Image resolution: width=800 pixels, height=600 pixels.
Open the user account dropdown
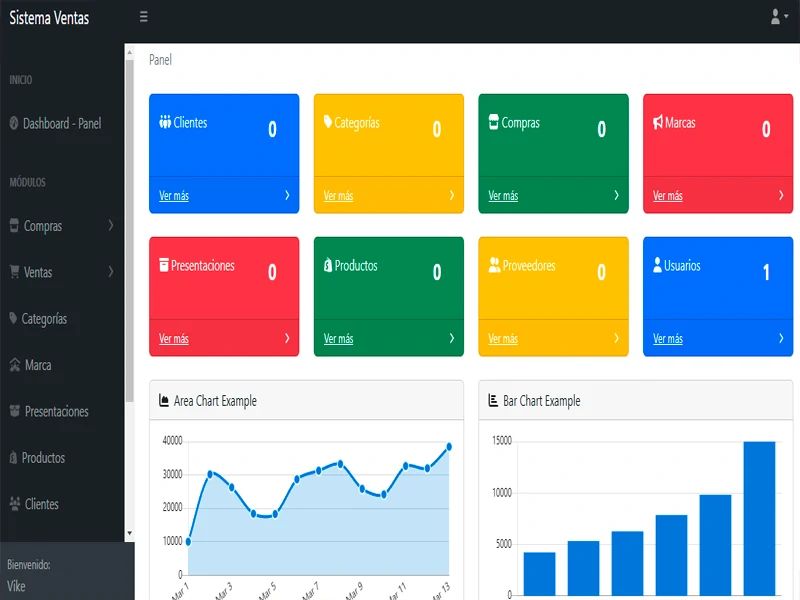[778, 17]
